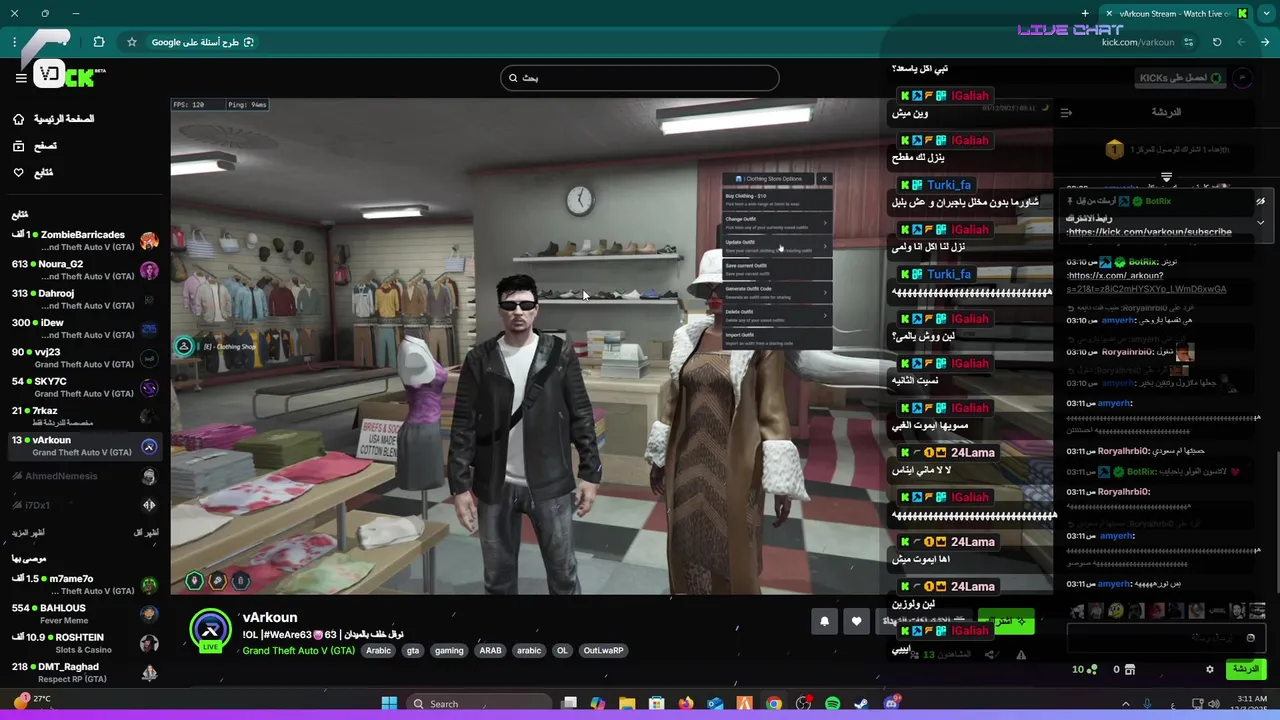
Task: Go to Kick home page via sidebar house icon
Action: 18,119
